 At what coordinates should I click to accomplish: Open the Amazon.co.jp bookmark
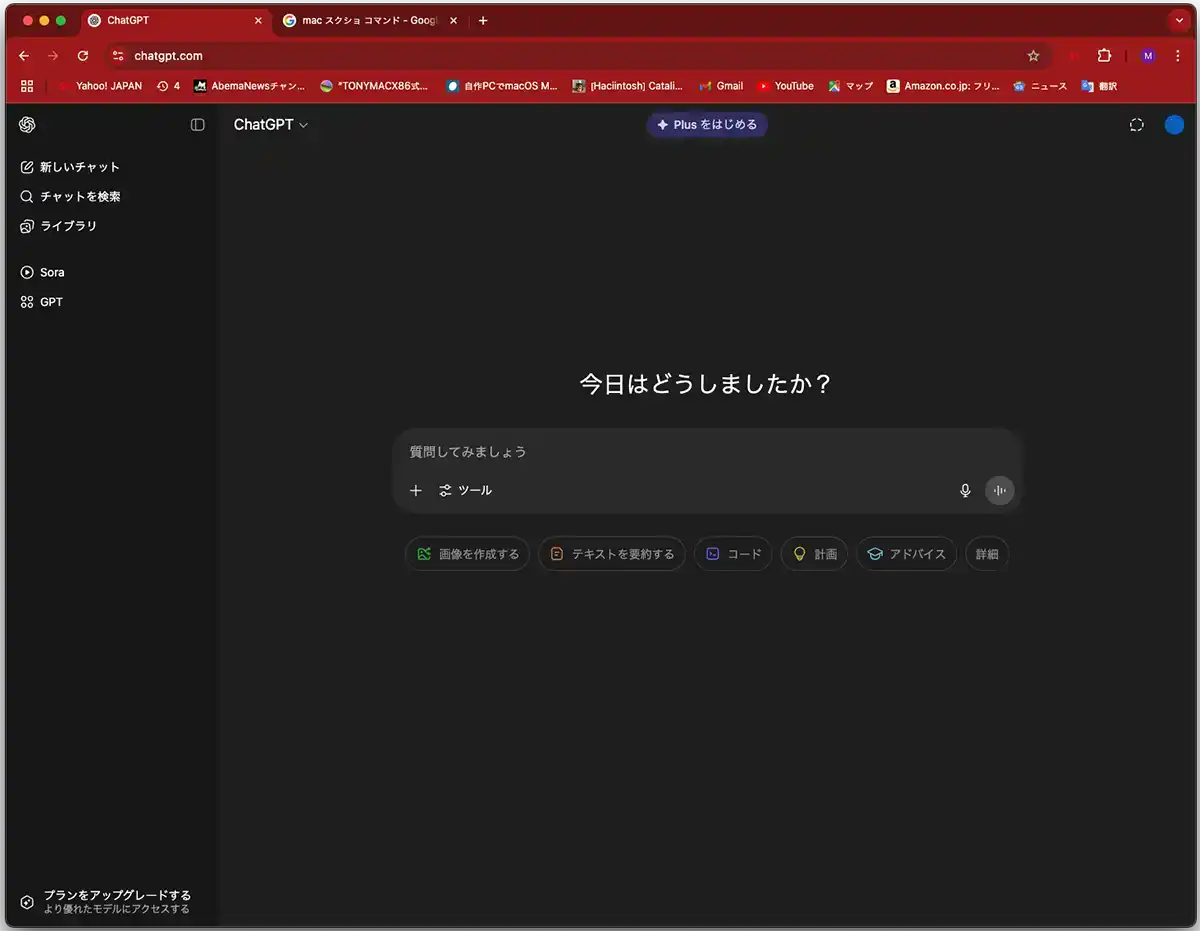click(x=943, y=86)
